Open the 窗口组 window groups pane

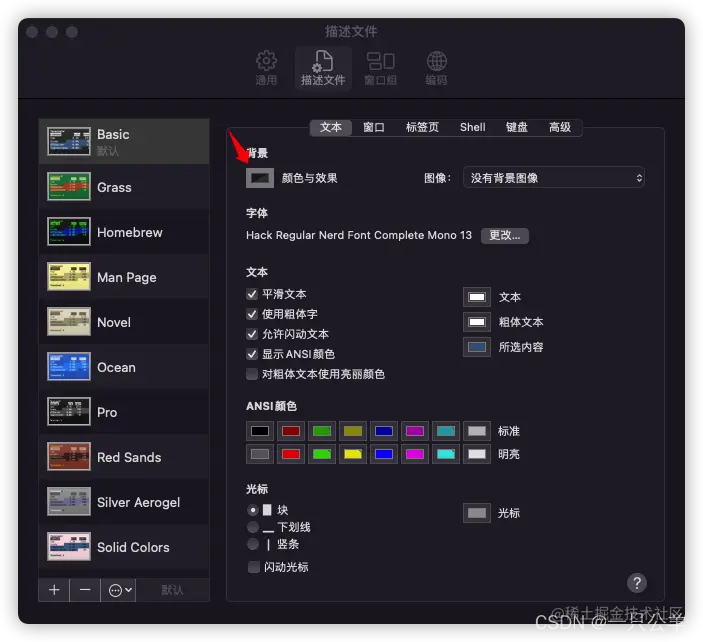tap(380, 68)
